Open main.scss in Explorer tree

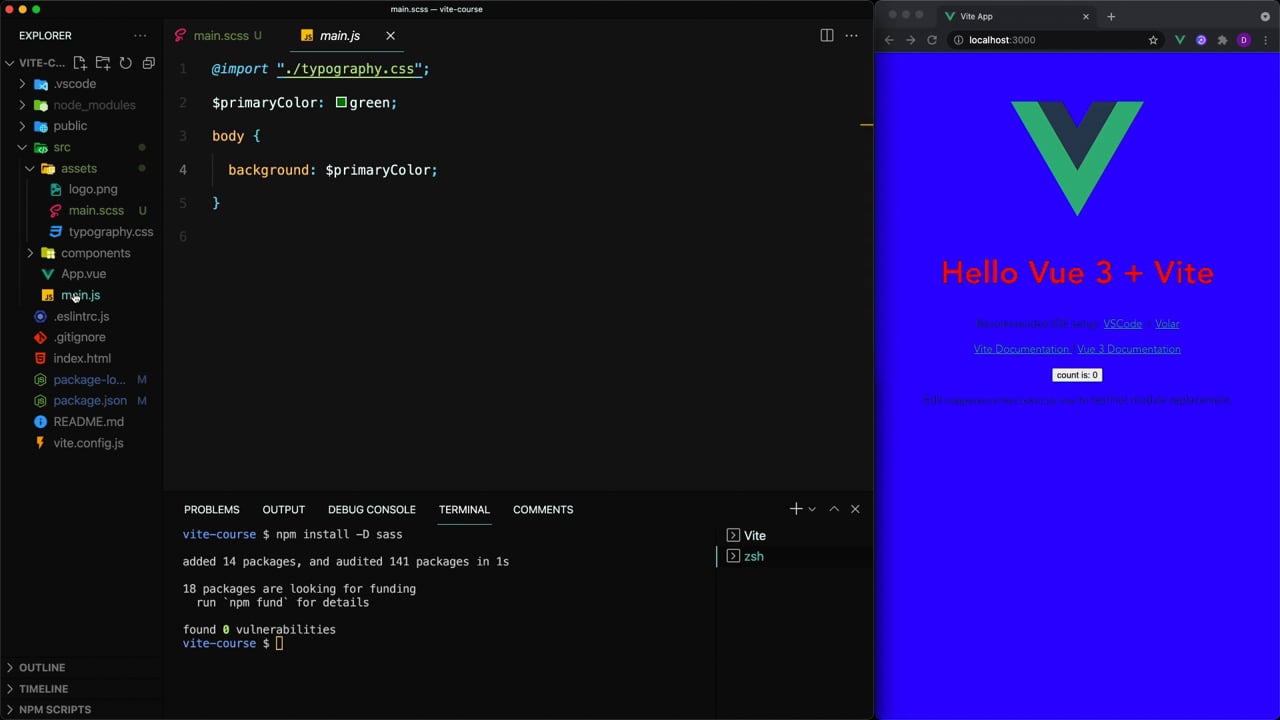click(96, 210)
